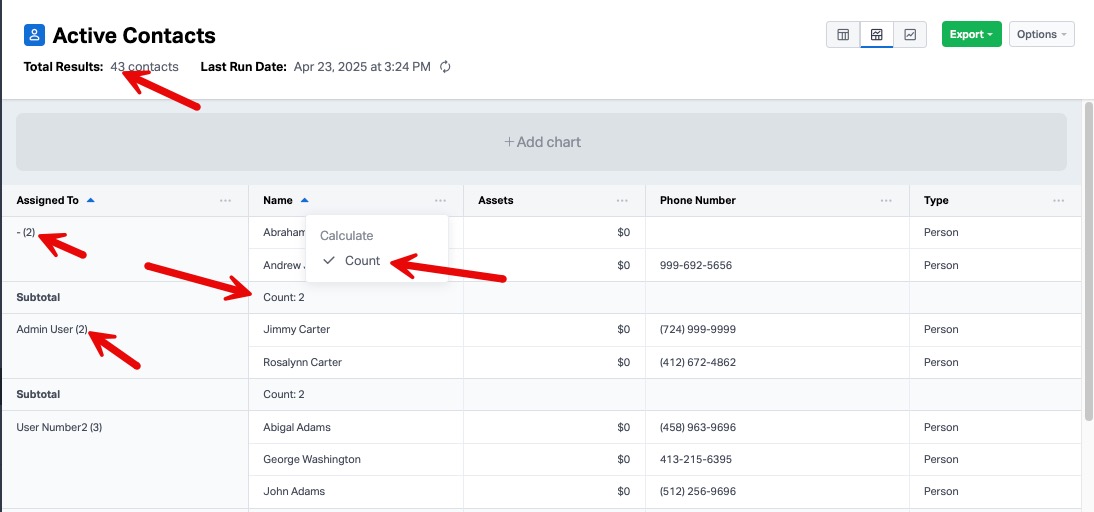Click the Assets column header
The height and width of the screenshot is (512, 1094).
[495, 200]
